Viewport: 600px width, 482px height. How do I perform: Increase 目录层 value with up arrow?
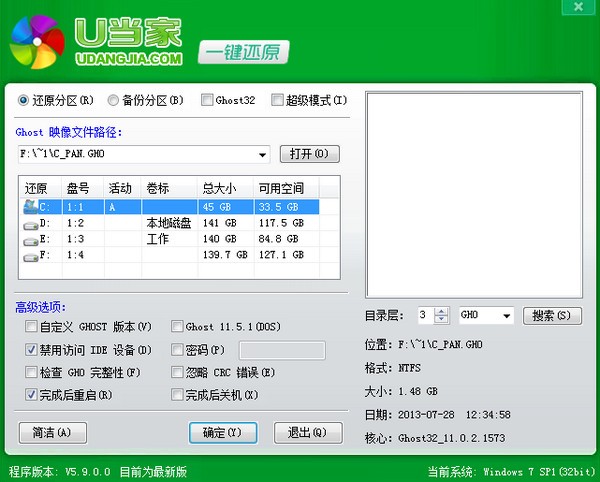[442, 312]
